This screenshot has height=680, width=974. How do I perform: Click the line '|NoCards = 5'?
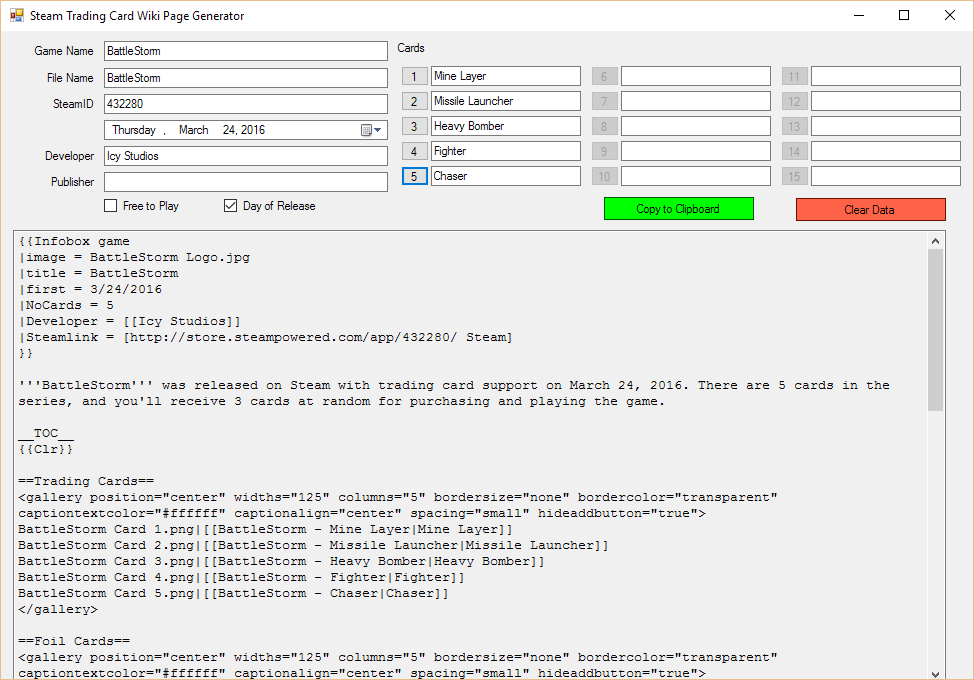coord(66,305)
